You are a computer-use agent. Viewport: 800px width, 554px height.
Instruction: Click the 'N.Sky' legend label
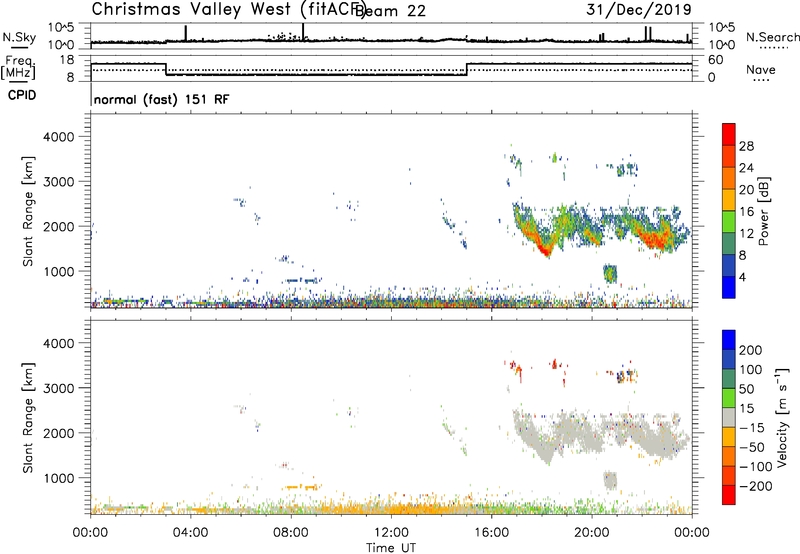pos(19,38)
